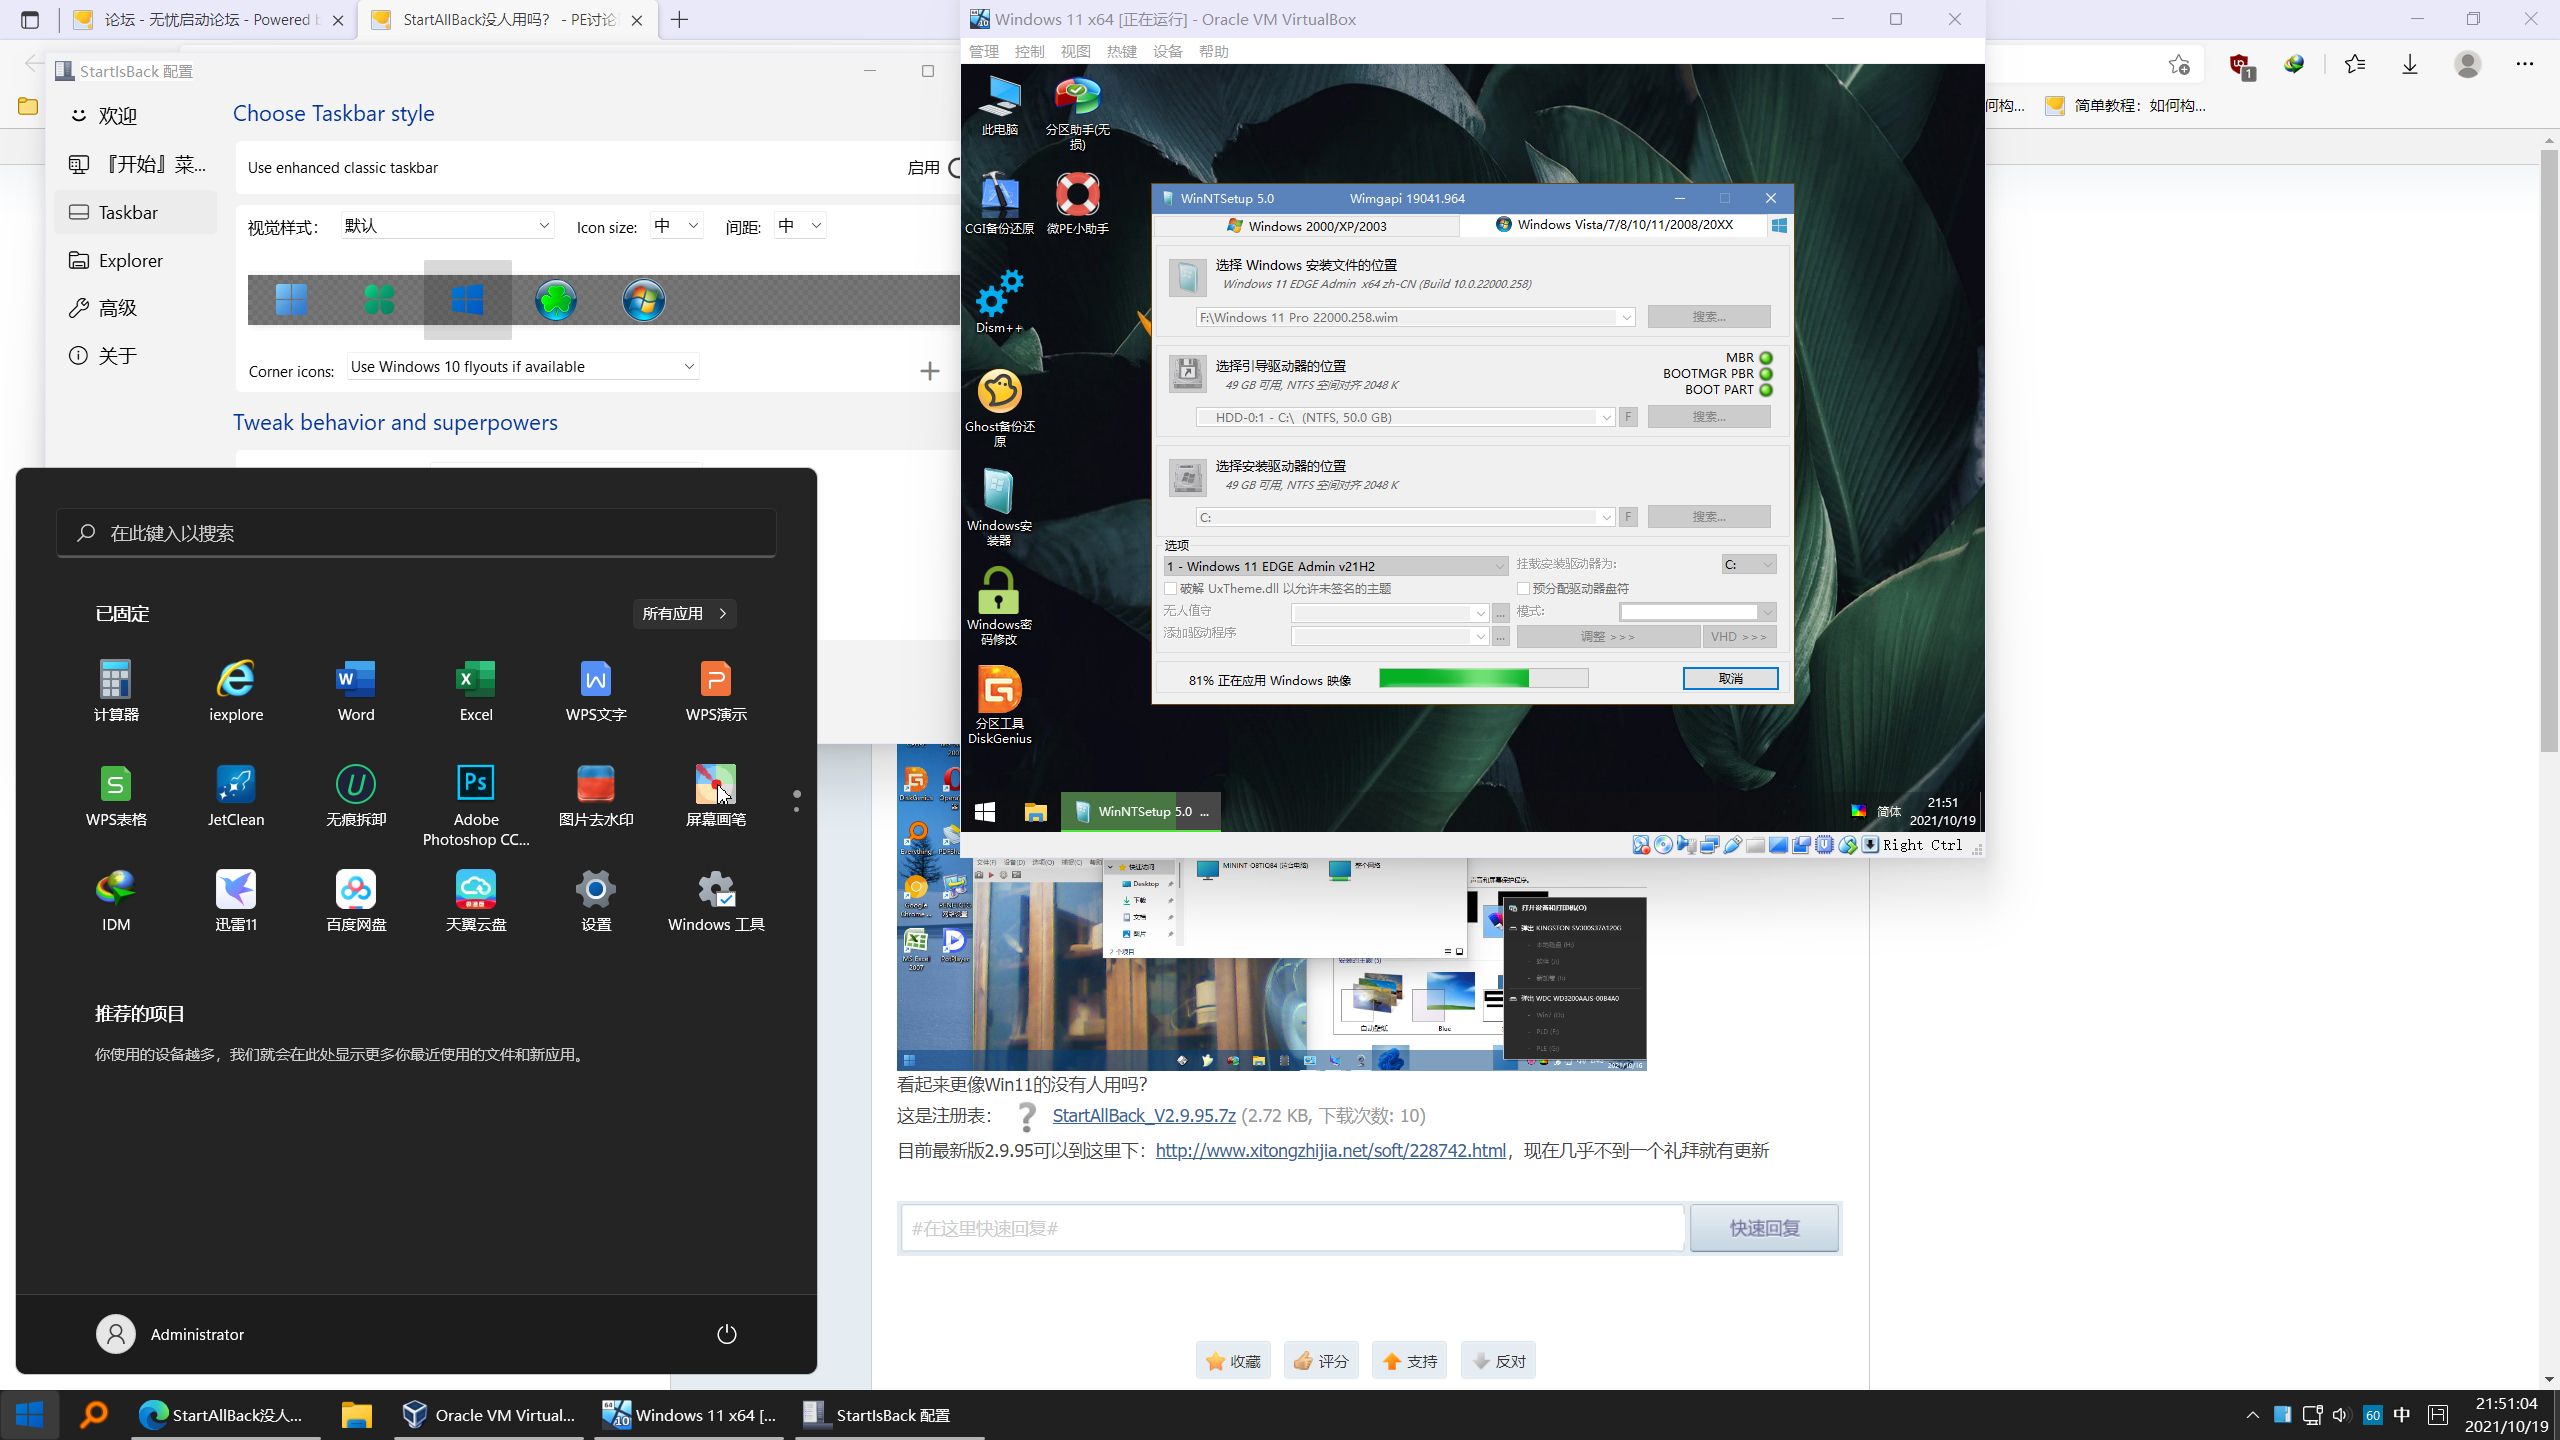This screenshot has height=1440, width=2560.
Task: Launch iexplore from the pinned apps
Action: (x=236, y=690)
